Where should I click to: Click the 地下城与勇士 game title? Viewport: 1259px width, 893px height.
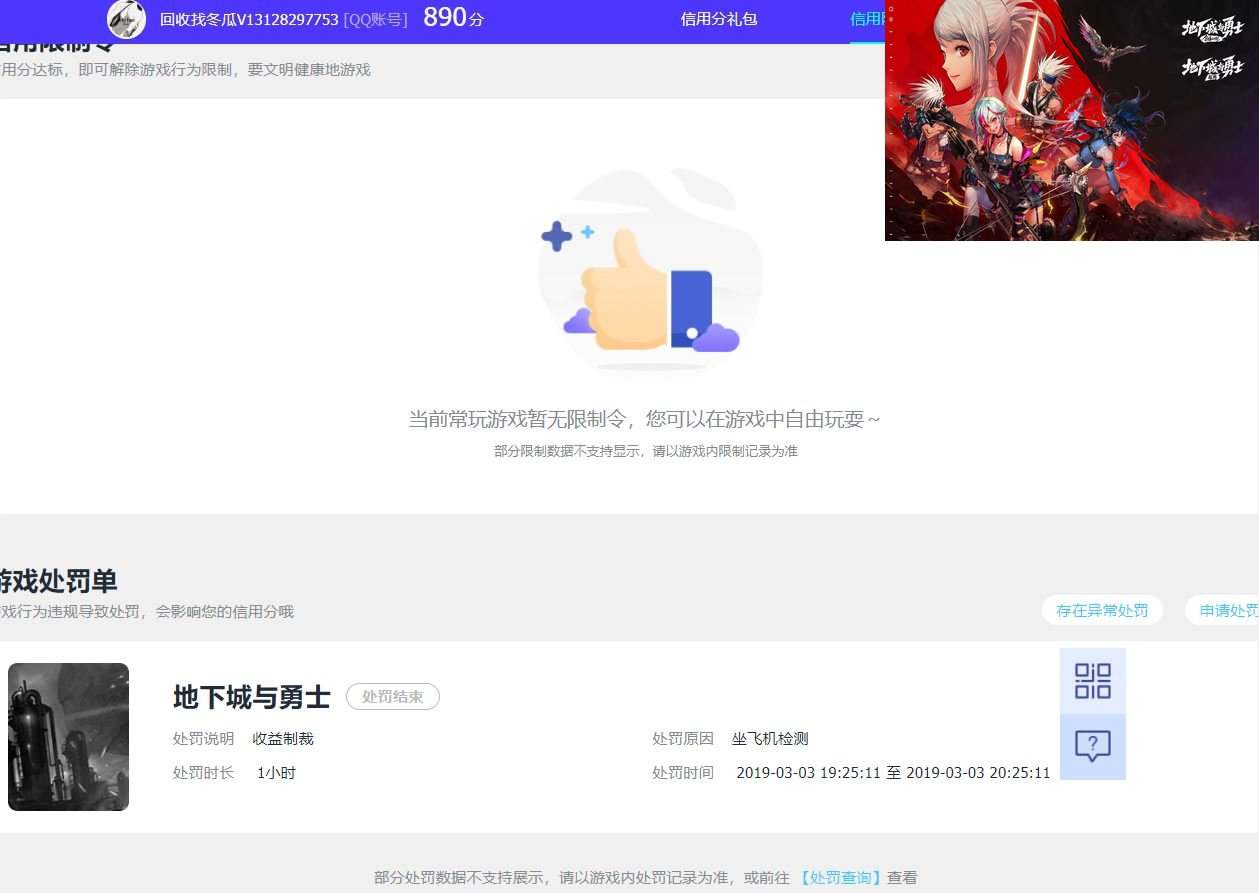pos(252,697)
